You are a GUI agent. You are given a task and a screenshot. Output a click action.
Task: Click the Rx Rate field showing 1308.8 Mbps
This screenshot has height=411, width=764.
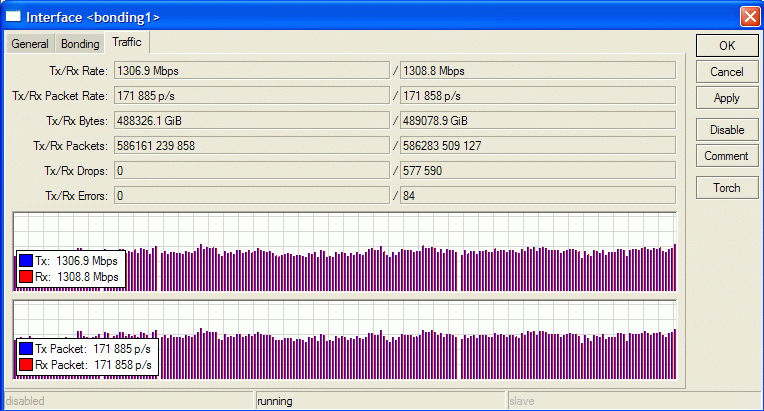[x=538, y=71]
